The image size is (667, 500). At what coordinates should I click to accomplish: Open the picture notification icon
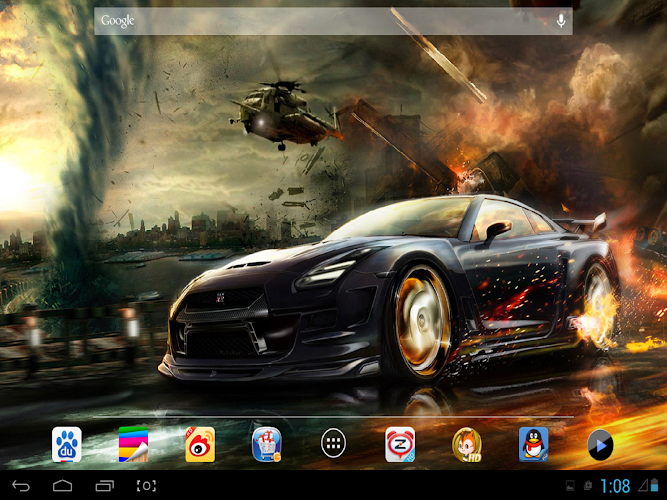570,486
